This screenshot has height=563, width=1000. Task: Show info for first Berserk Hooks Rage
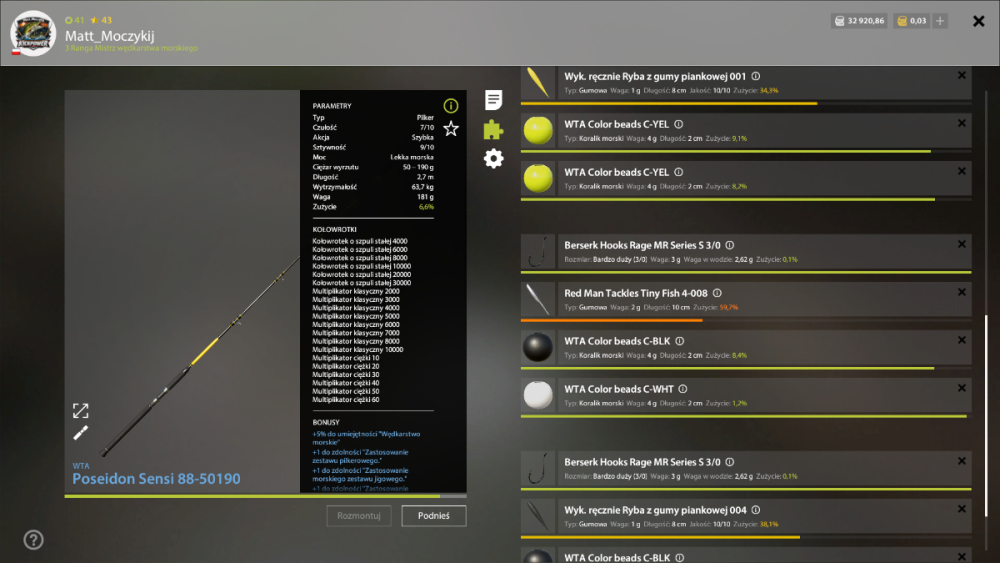(730, 245)
